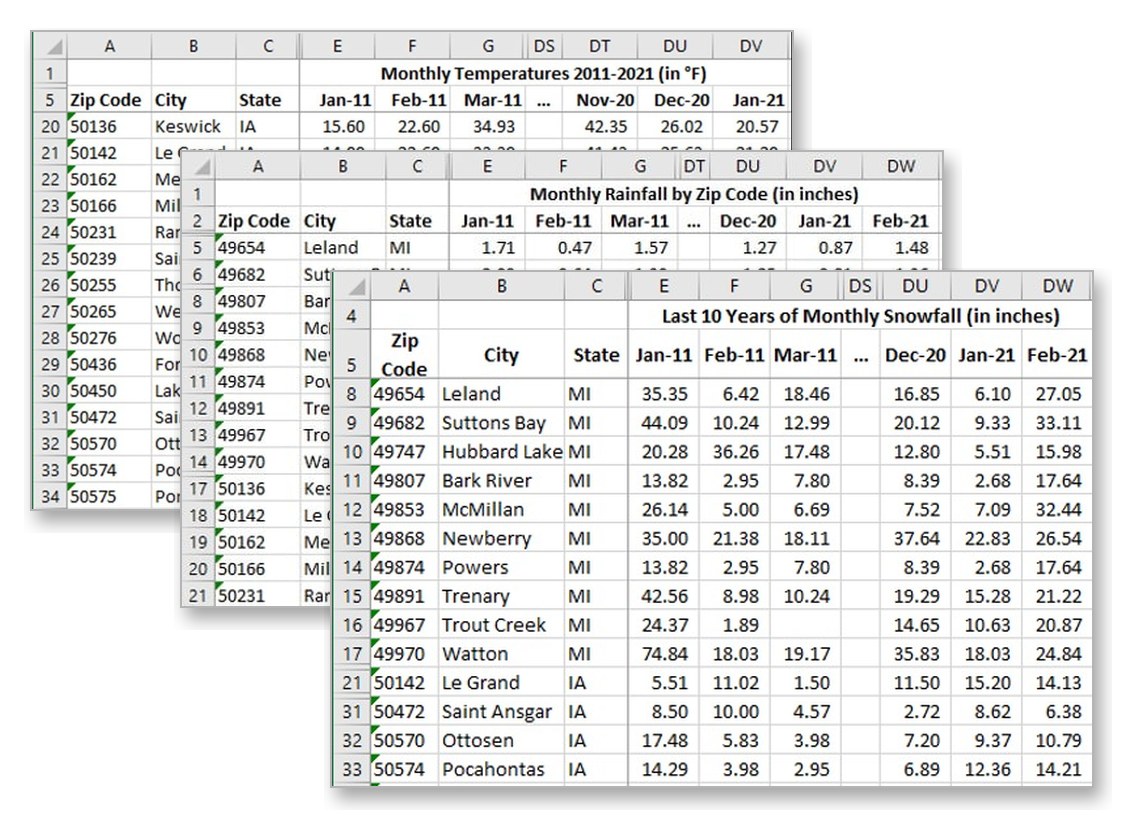Click the 'Ottosen' city cell
Screen dimensions: 1124x818
pos(501,741)
